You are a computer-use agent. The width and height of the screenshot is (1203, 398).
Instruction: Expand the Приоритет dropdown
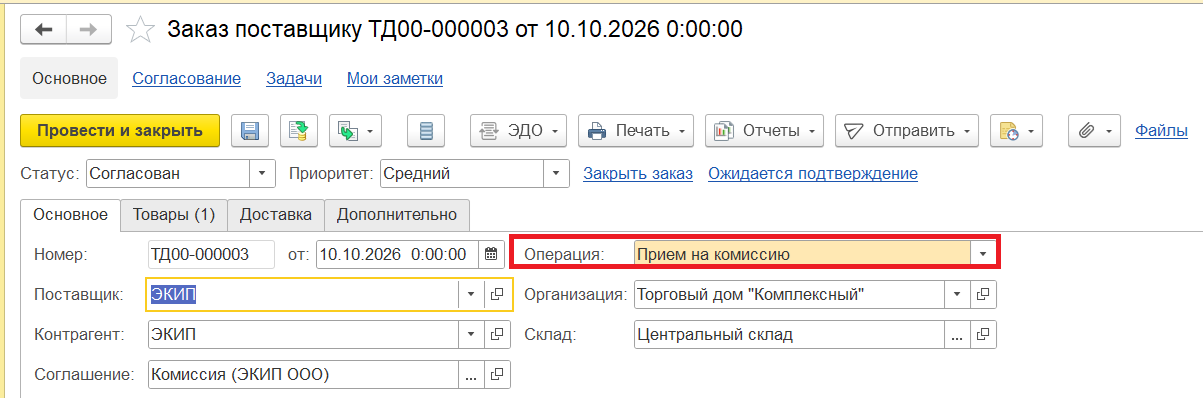556,173
